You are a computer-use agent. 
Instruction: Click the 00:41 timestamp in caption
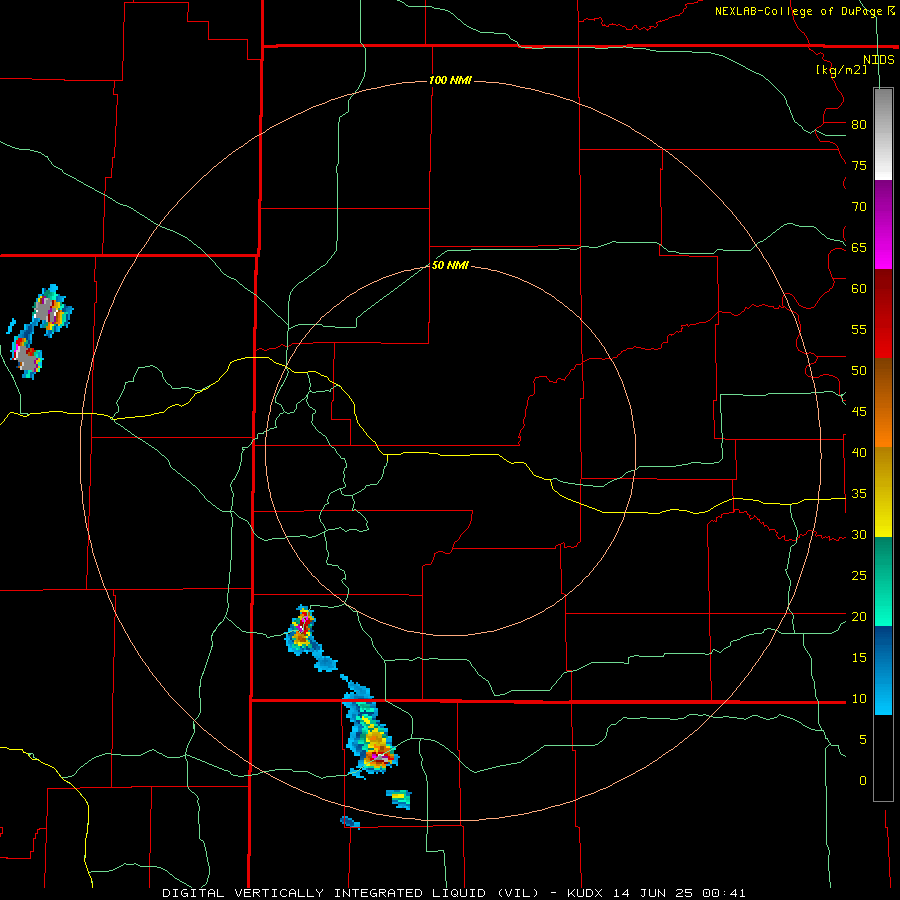[726, 893]
